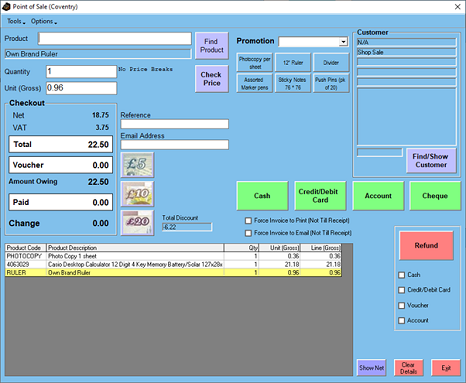Select Photocopy per sheet quick button
The height and width of the screenshot is (383, 466).
tap(255, 63)
